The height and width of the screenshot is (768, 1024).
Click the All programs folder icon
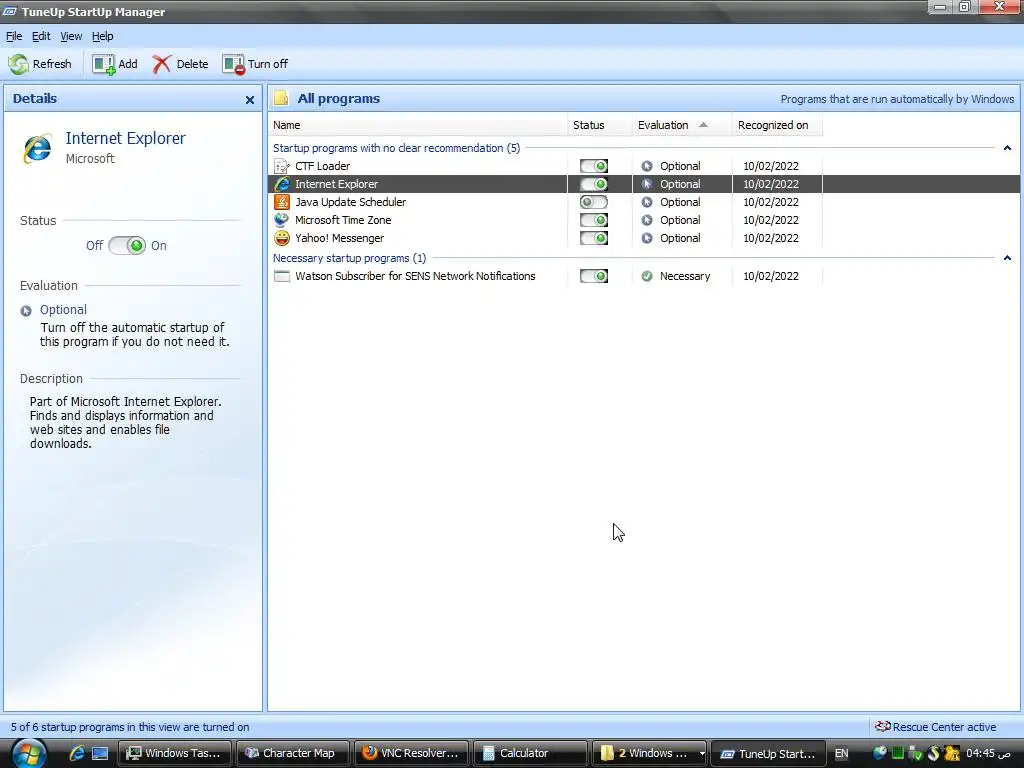click(281, 99)
